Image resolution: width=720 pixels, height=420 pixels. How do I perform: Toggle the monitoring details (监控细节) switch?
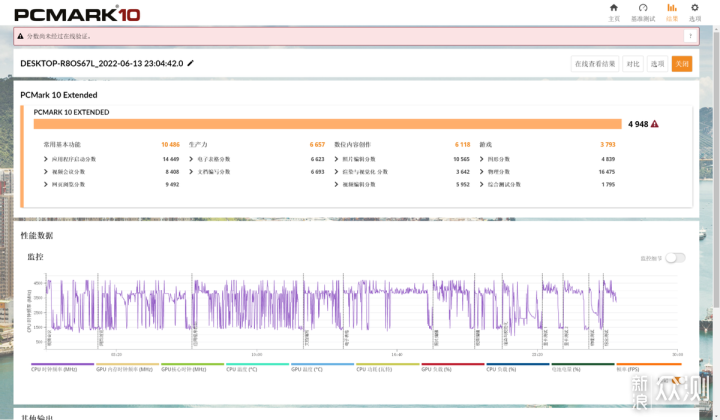[675, 258]
